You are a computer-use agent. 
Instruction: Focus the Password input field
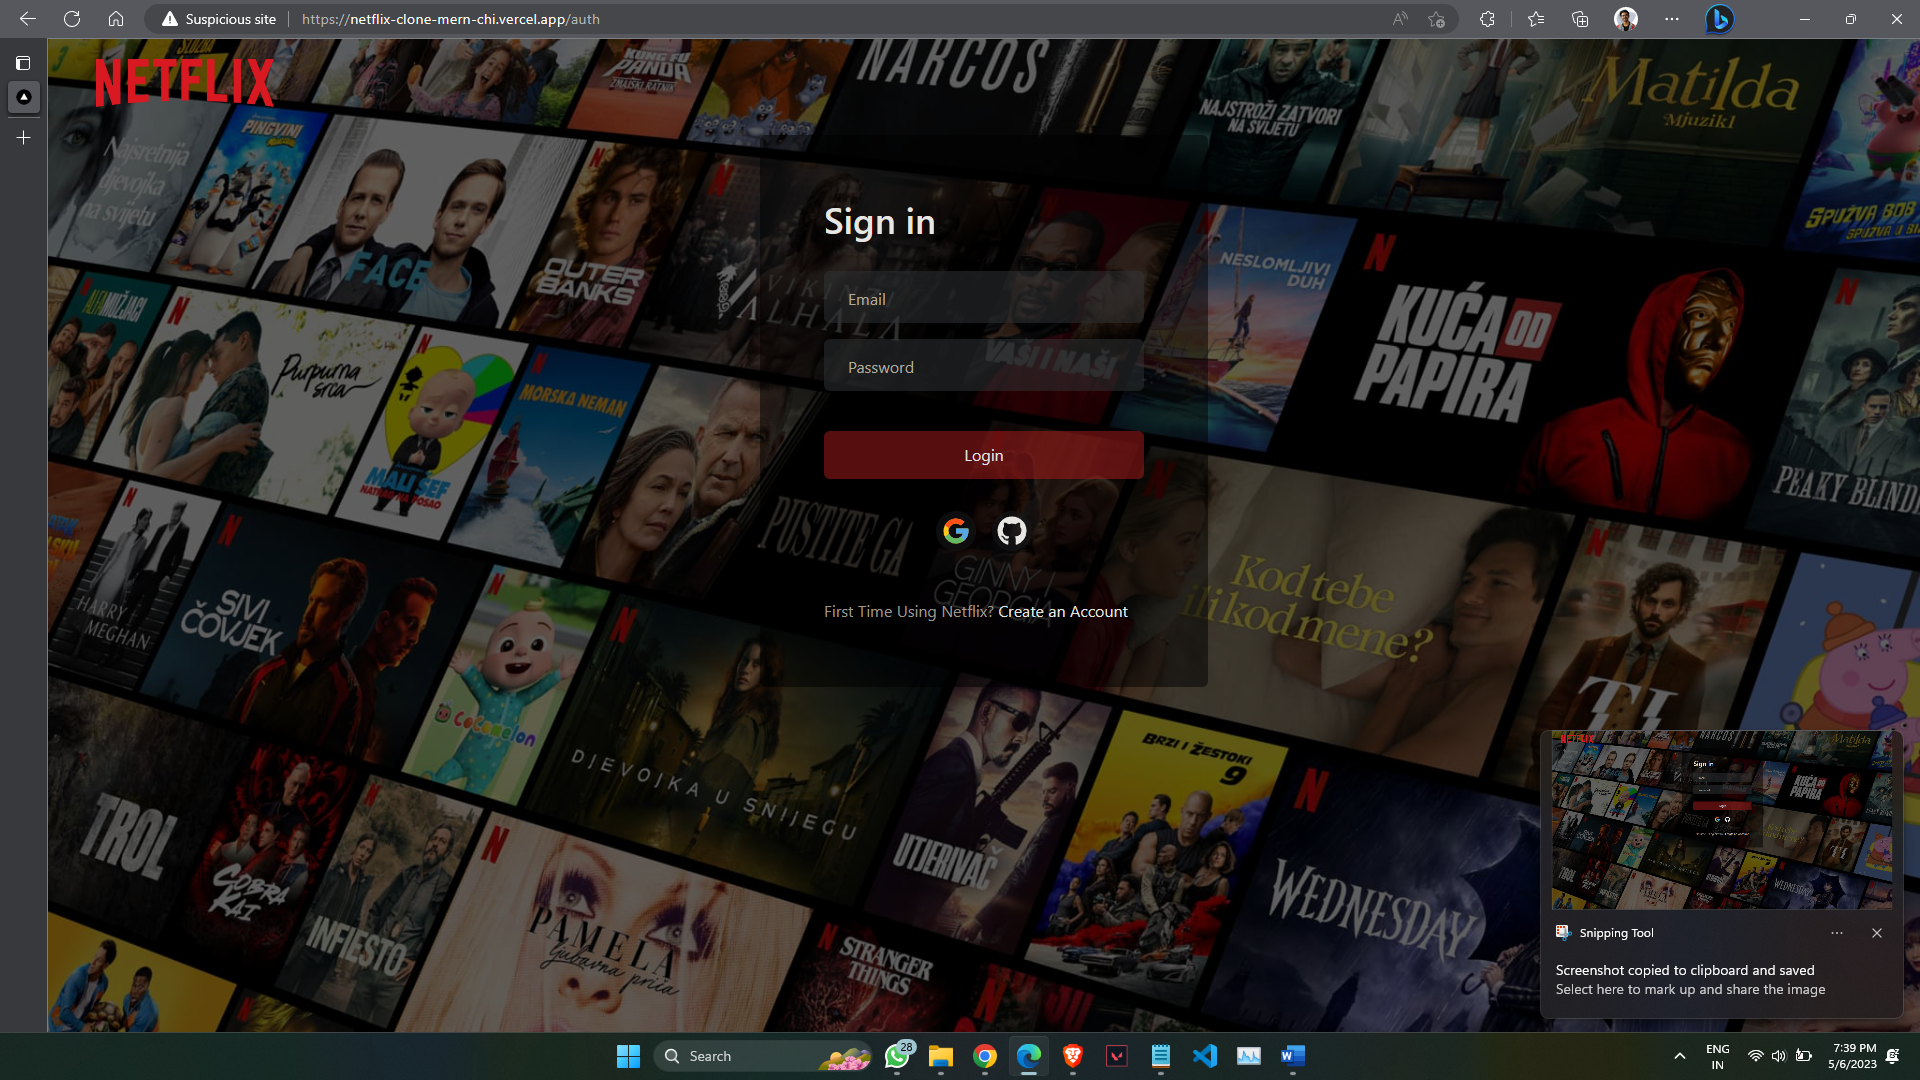coord(983,367)
